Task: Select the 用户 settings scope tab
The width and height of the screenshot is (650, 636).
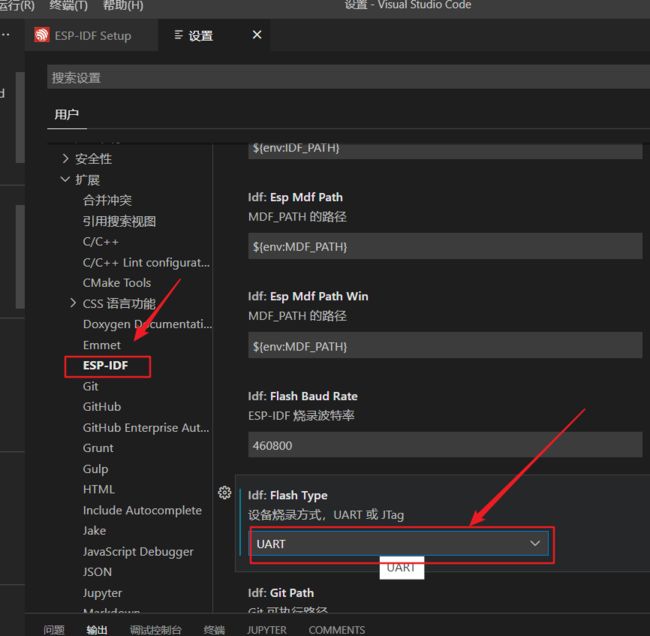Action: coord(66,114)
